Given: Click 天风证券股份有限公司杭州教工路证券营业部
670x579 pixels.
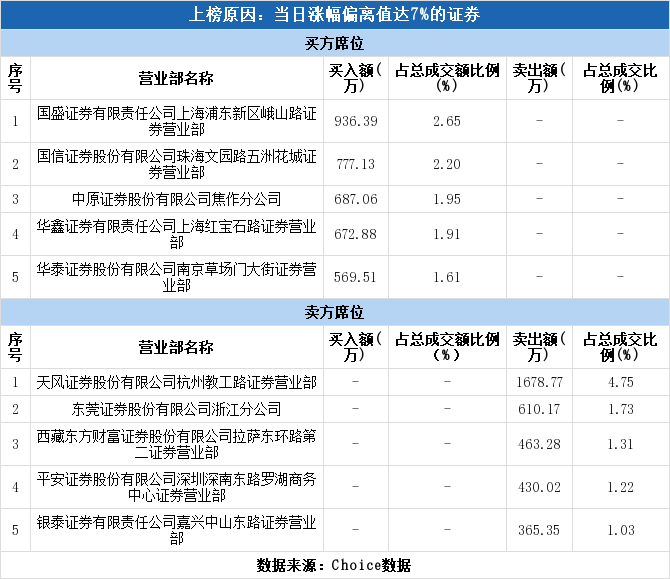Looking at the screenshot, I should click(x=176, y=382).
